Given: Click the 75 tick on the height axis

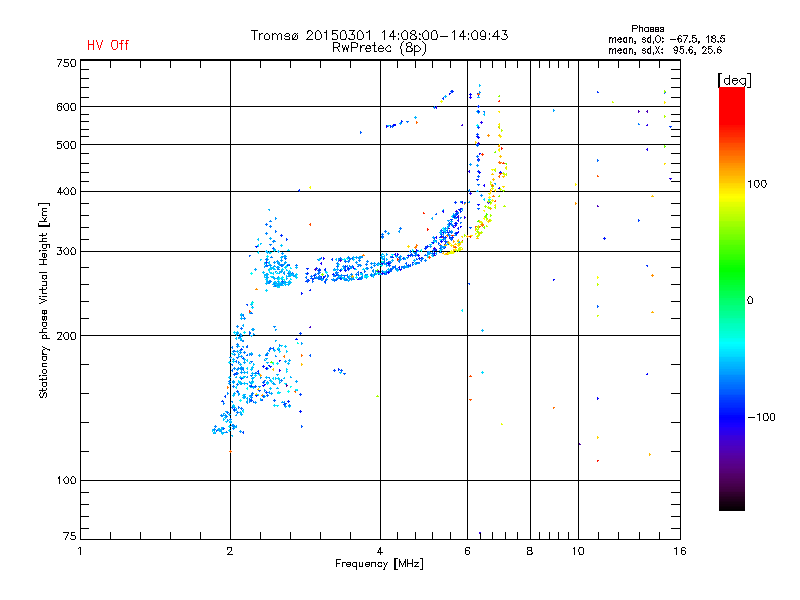Looking at the screenshot, I should click(70, 536).
